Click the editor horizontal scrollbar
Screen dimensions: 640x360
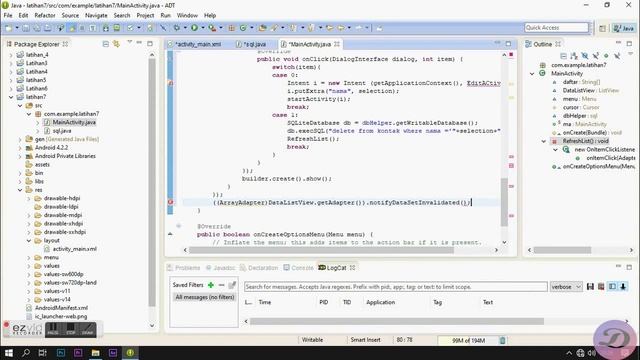tap(322, 250)
